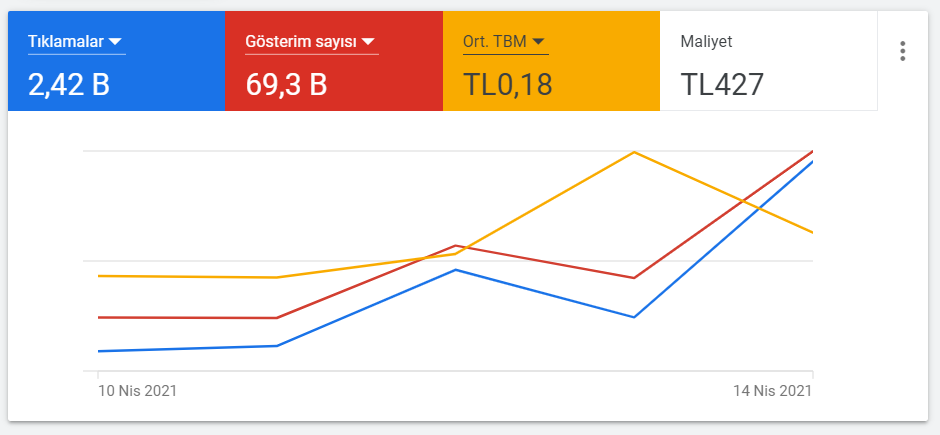The height and width of the screenshot is (435, 940).
Task: Click the 2,42 B clicks value
Action: (x=69, y=84)
